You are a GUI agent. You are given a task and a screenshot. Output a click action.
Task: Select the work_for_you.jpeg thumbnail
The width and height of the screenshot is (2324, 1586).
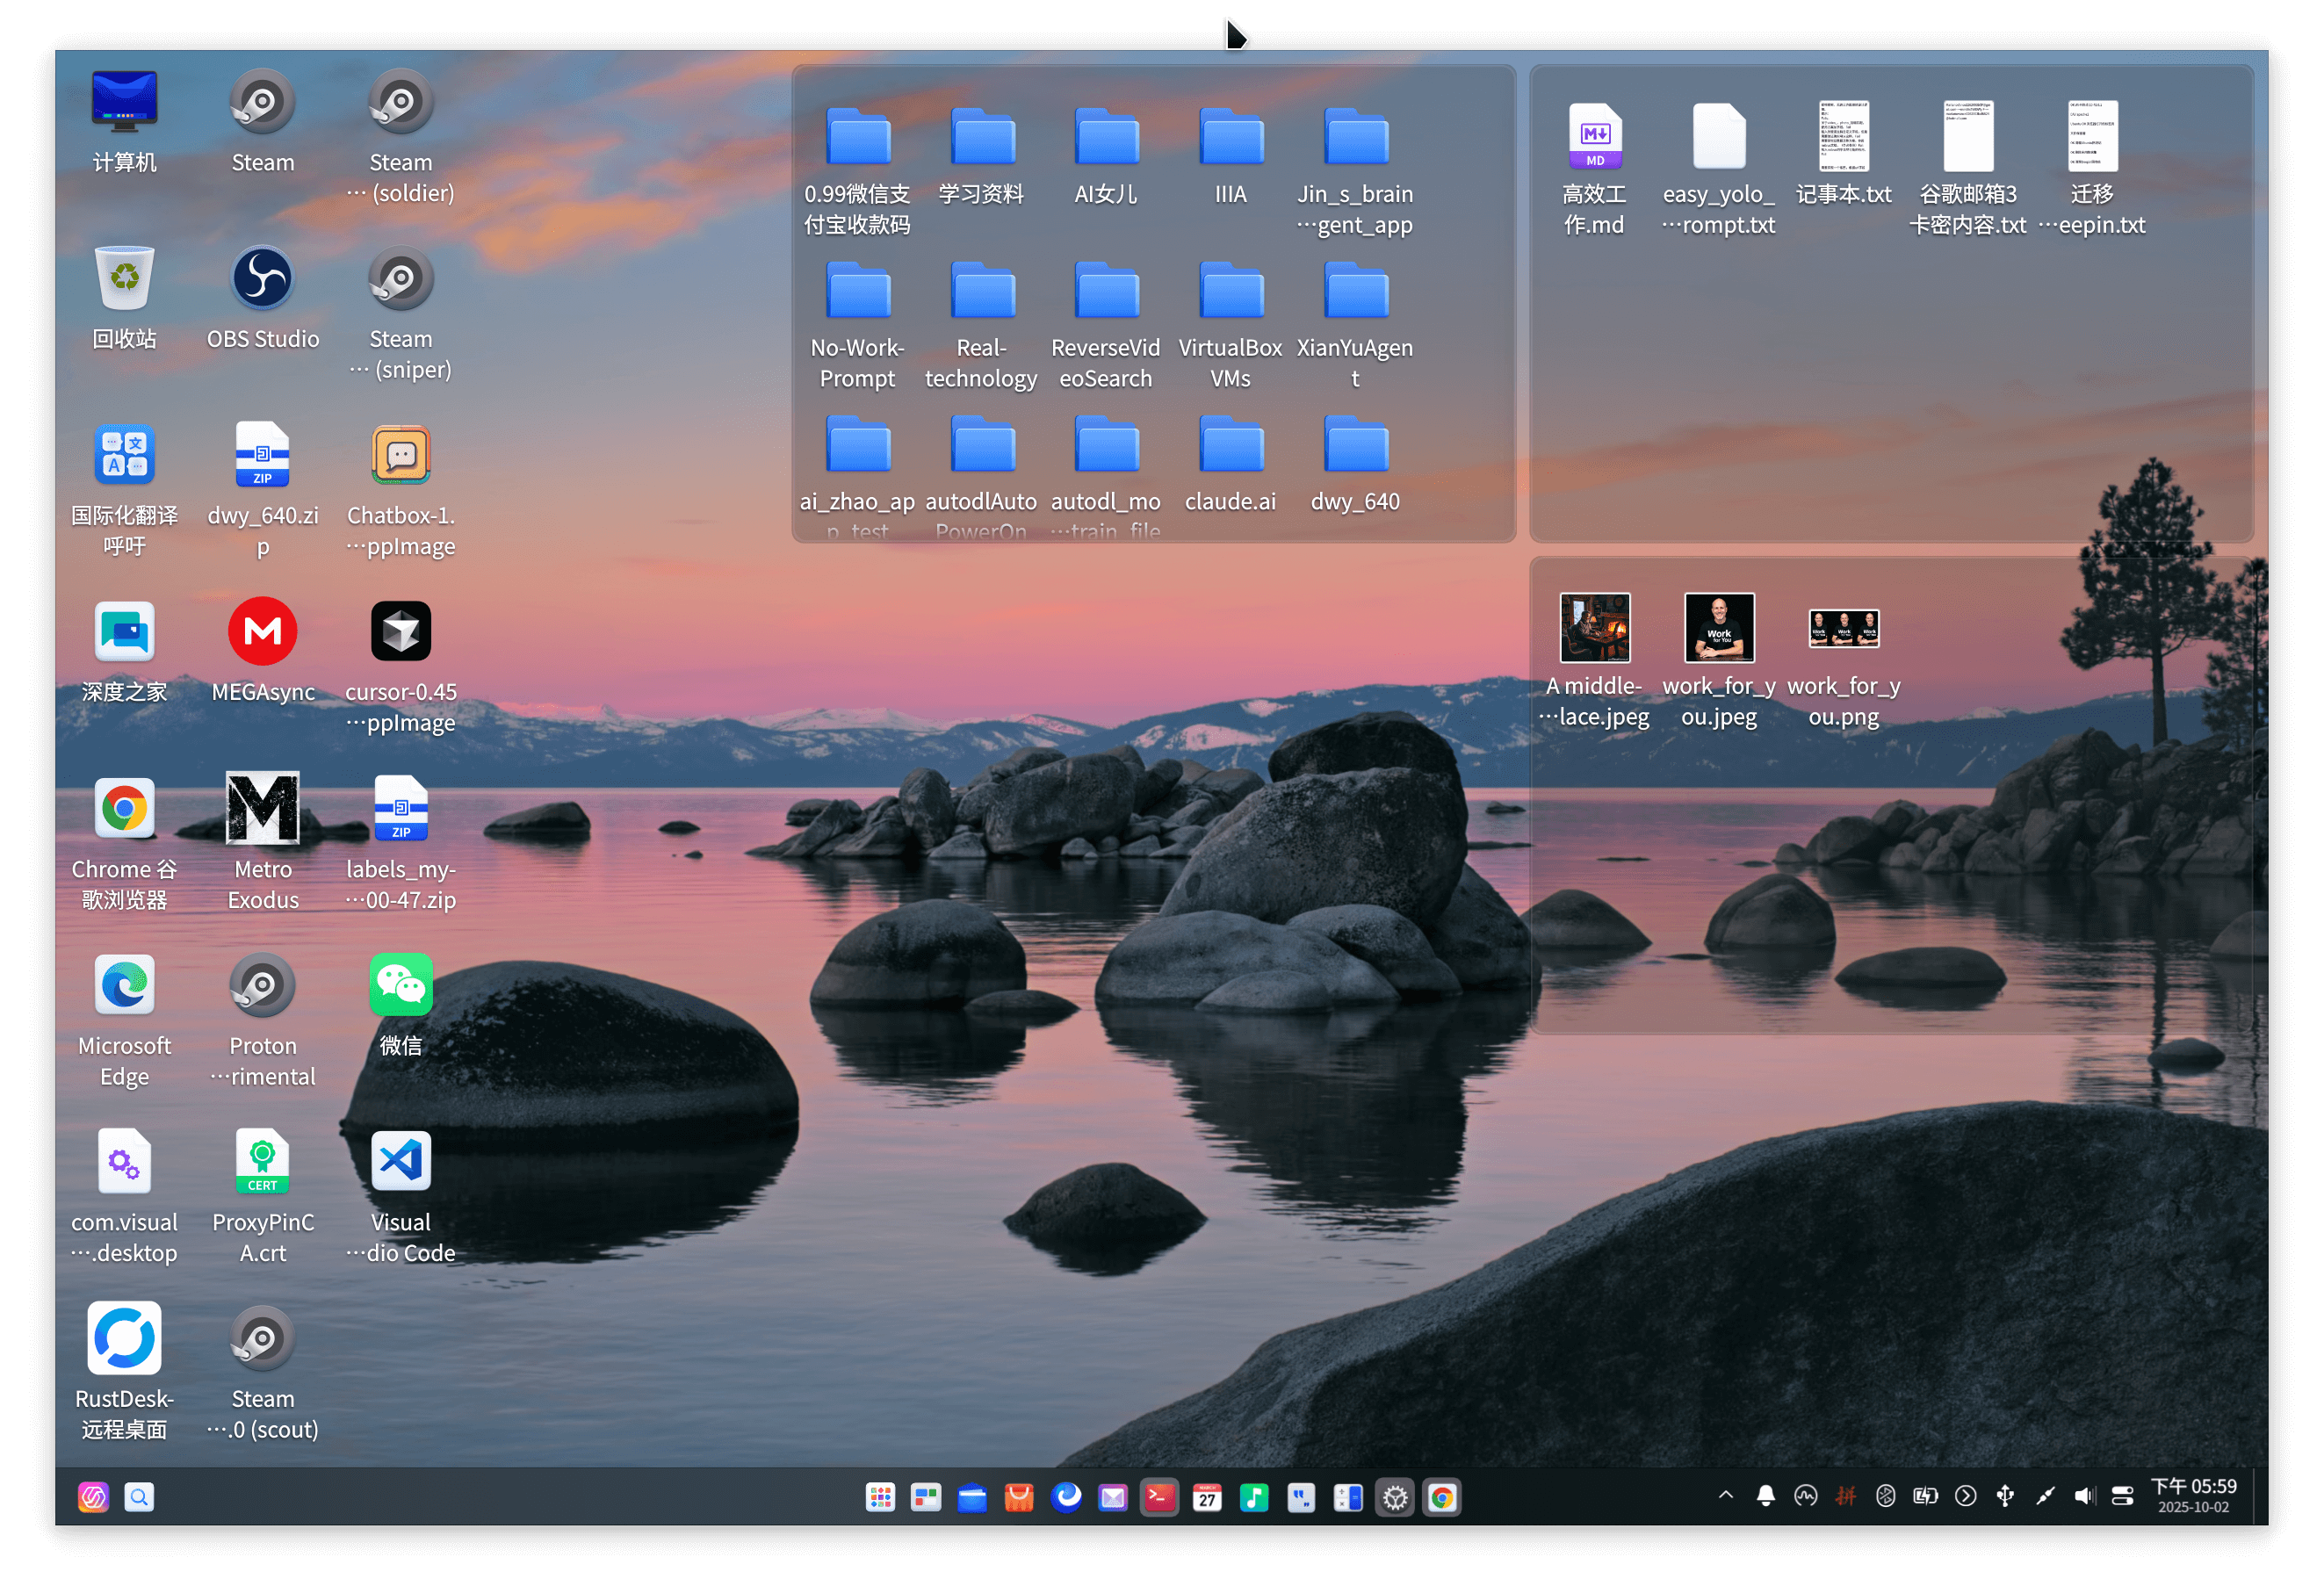tap(1720, 628)
